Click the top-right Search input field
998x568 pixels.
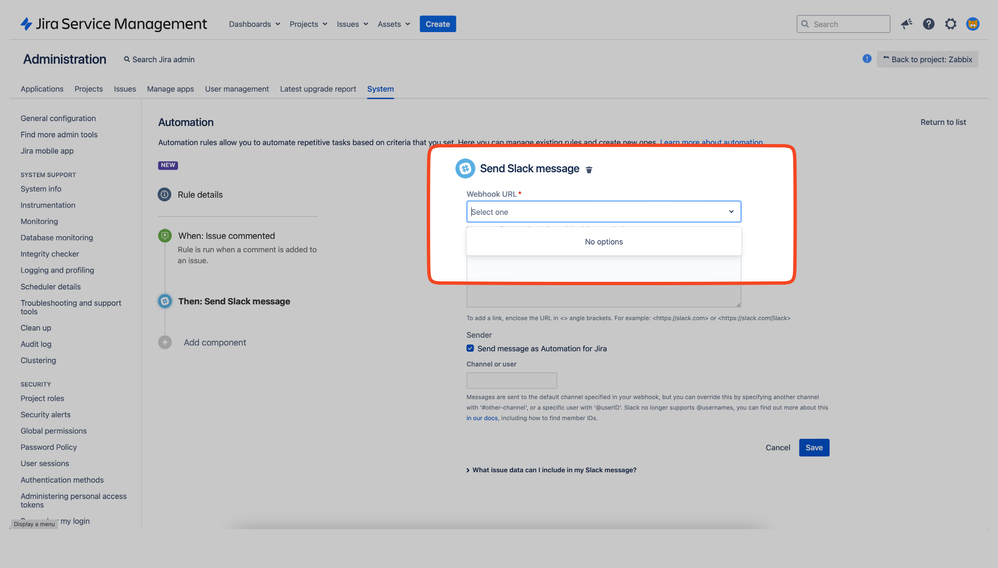coord(843,24)
